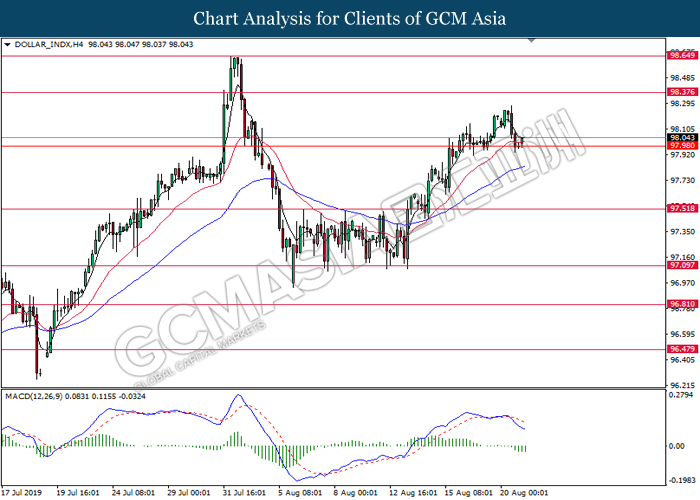Click the 98.649 resistance price tag
Image resolution: width=700 pixels, height=500 pixels.
pos(681,57)
